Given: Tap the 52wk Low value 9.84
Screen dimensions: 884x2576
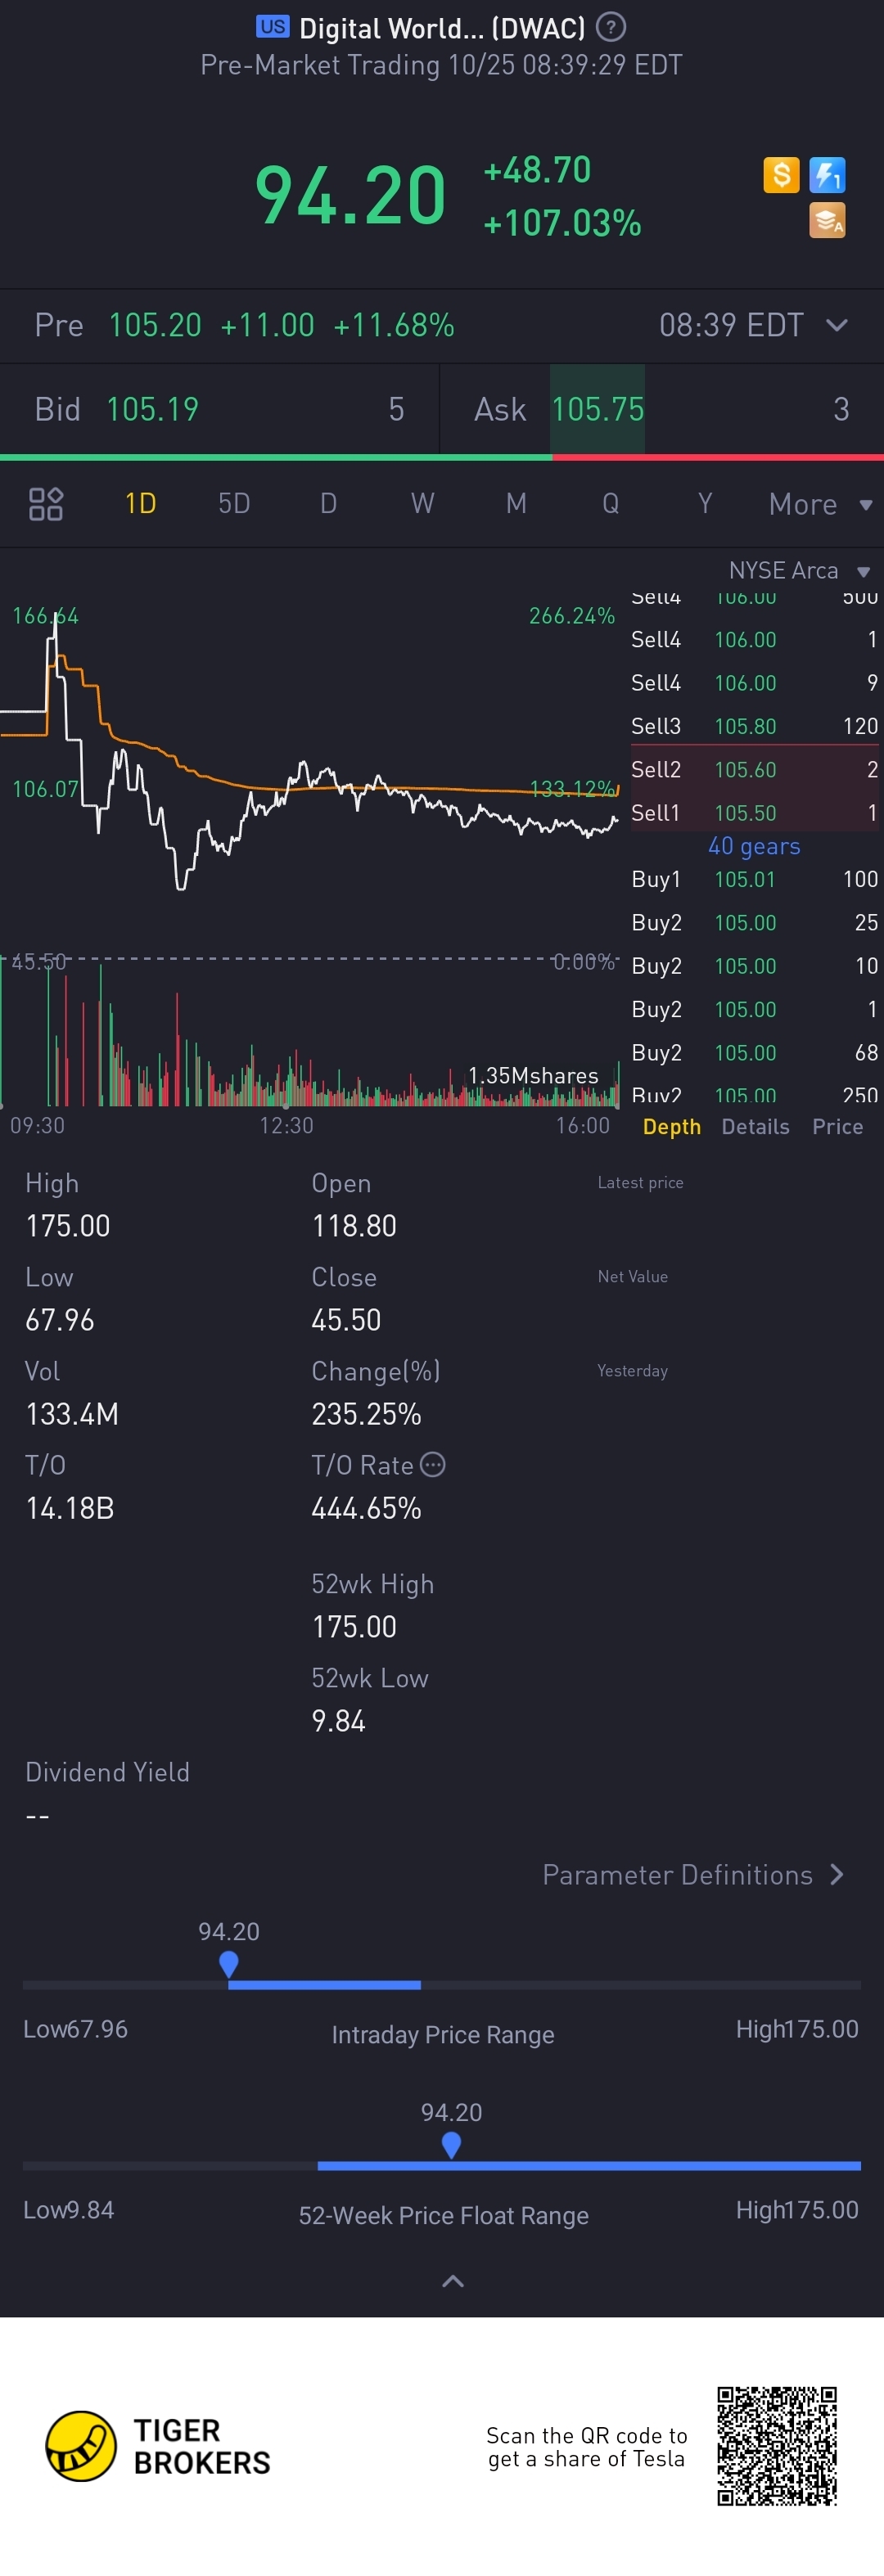Looking at the screenshot, I should coord(338,1721).
